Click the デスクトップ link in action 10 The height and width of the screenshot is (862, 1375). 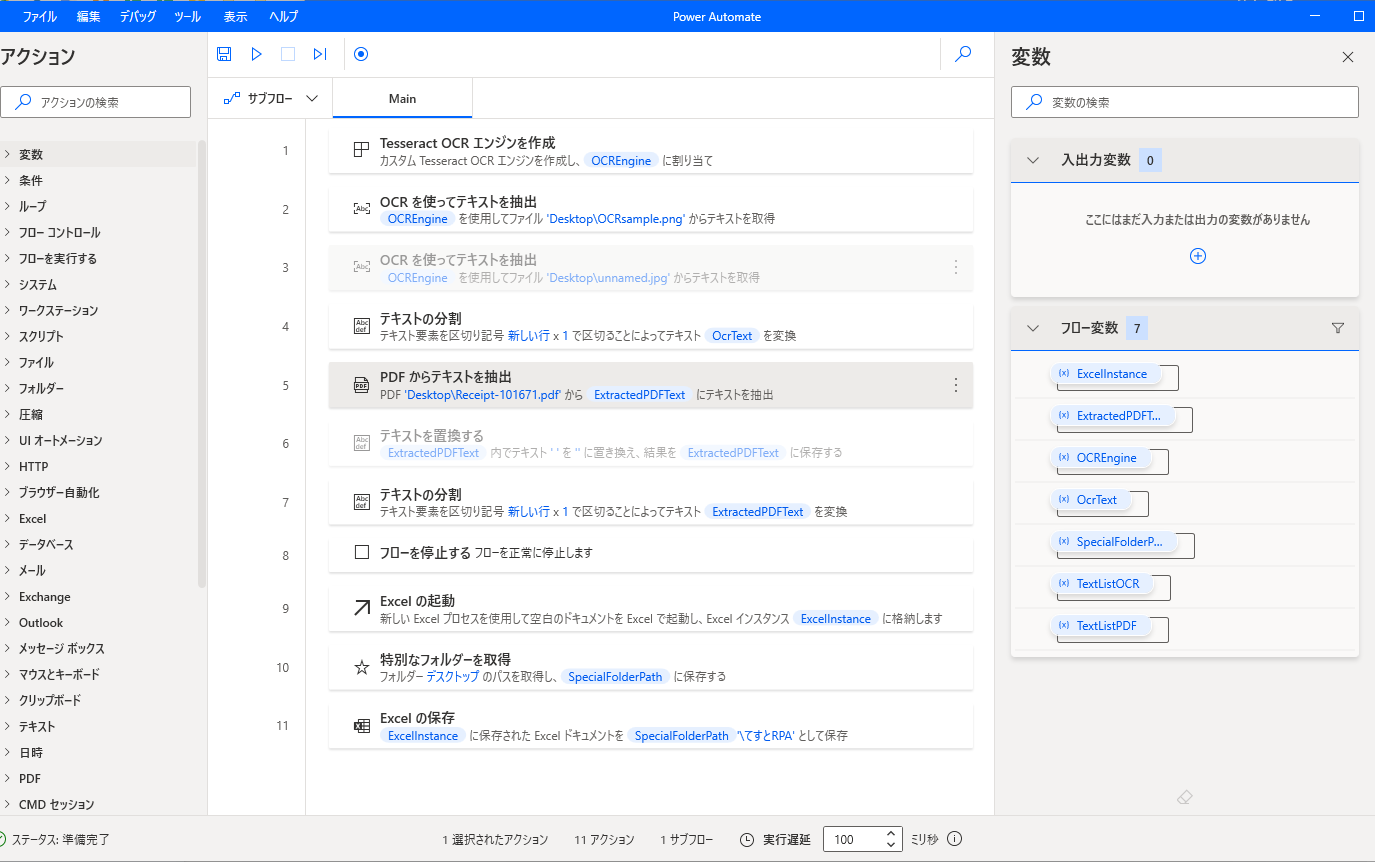(453, 677)
